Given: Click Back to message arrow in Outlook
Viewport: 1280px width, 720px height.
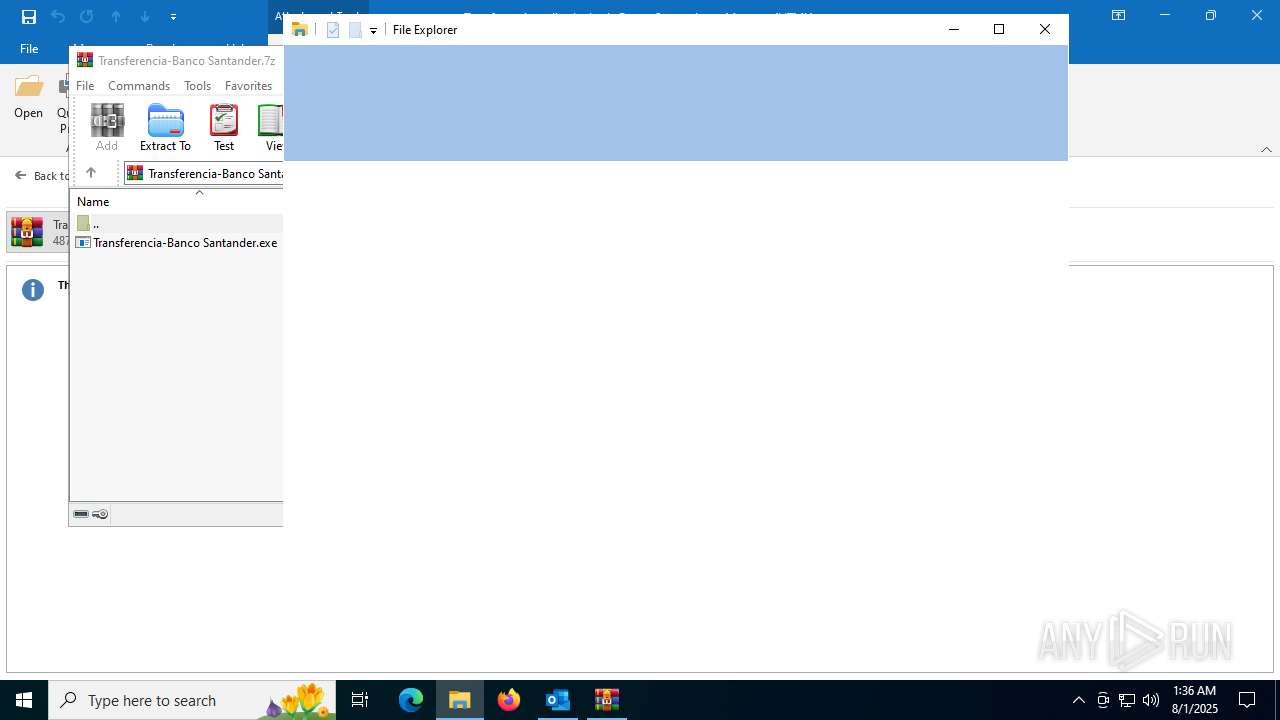Looking at the screenshot, I should 20,175.
